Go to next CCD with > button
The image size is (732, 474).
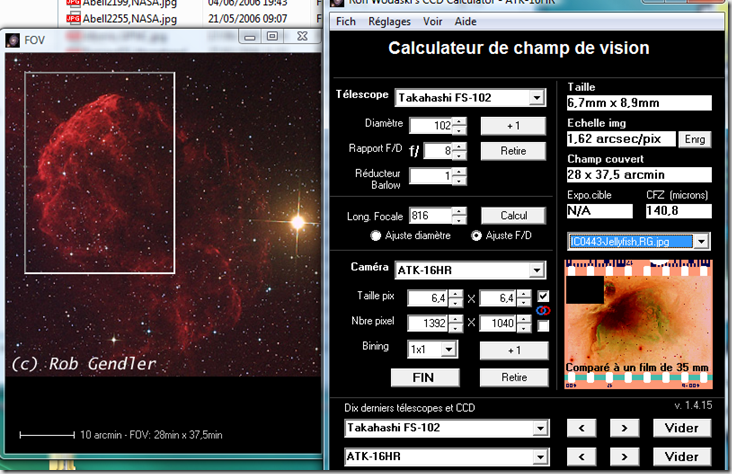coord(624,457)
